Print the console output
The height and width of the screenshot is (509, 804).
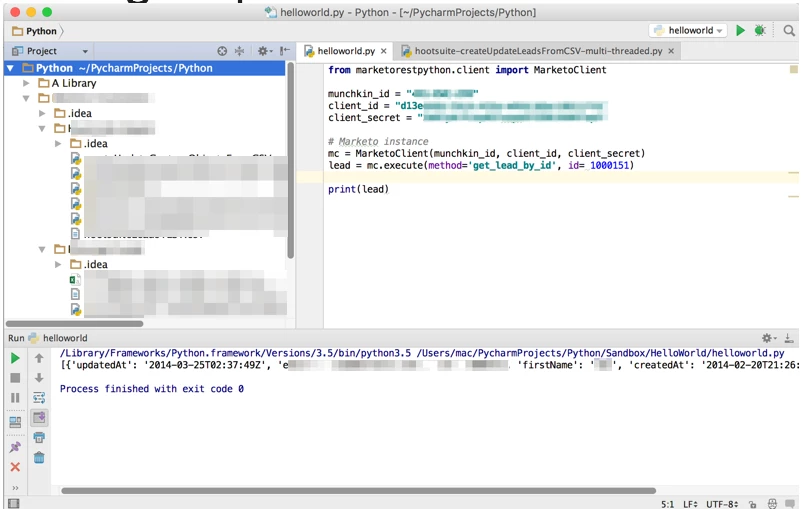(x=39, y=437)
